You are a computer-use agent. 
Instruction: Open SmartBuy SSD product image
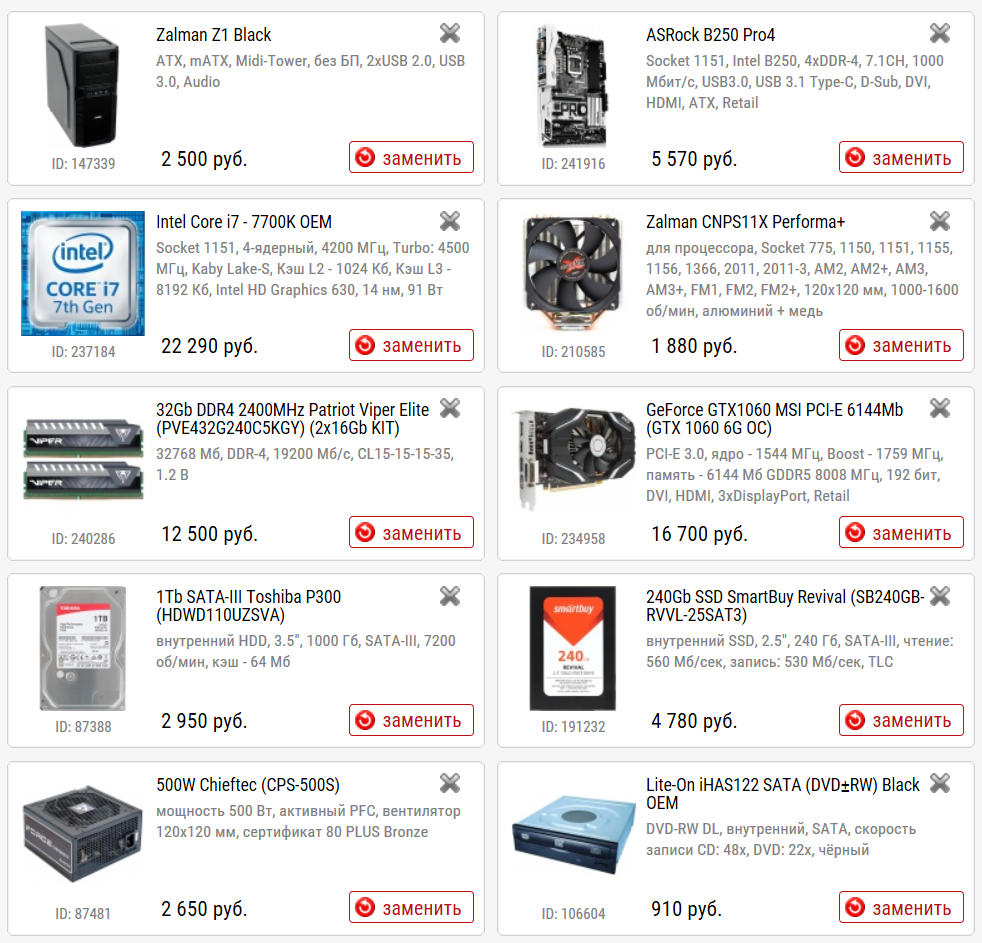point(573,648)
